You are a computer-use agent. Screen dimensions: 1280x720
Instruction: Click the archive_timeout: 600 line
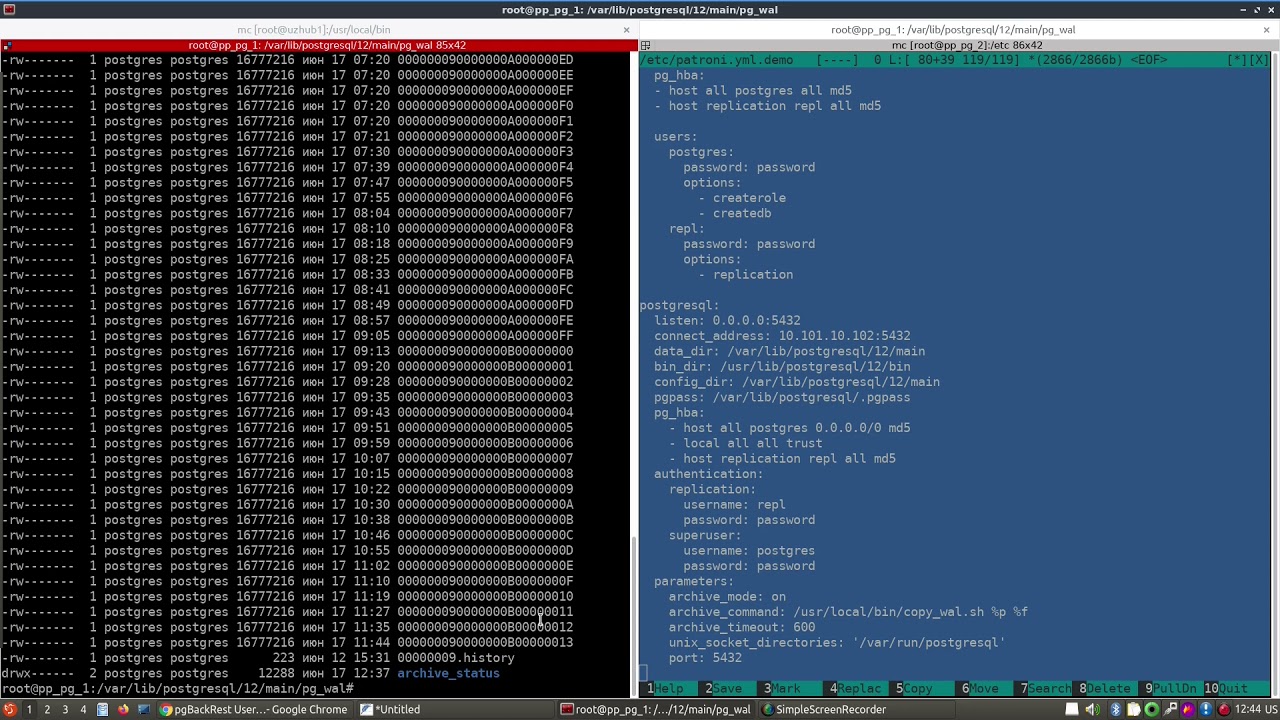tap(742, 627)
